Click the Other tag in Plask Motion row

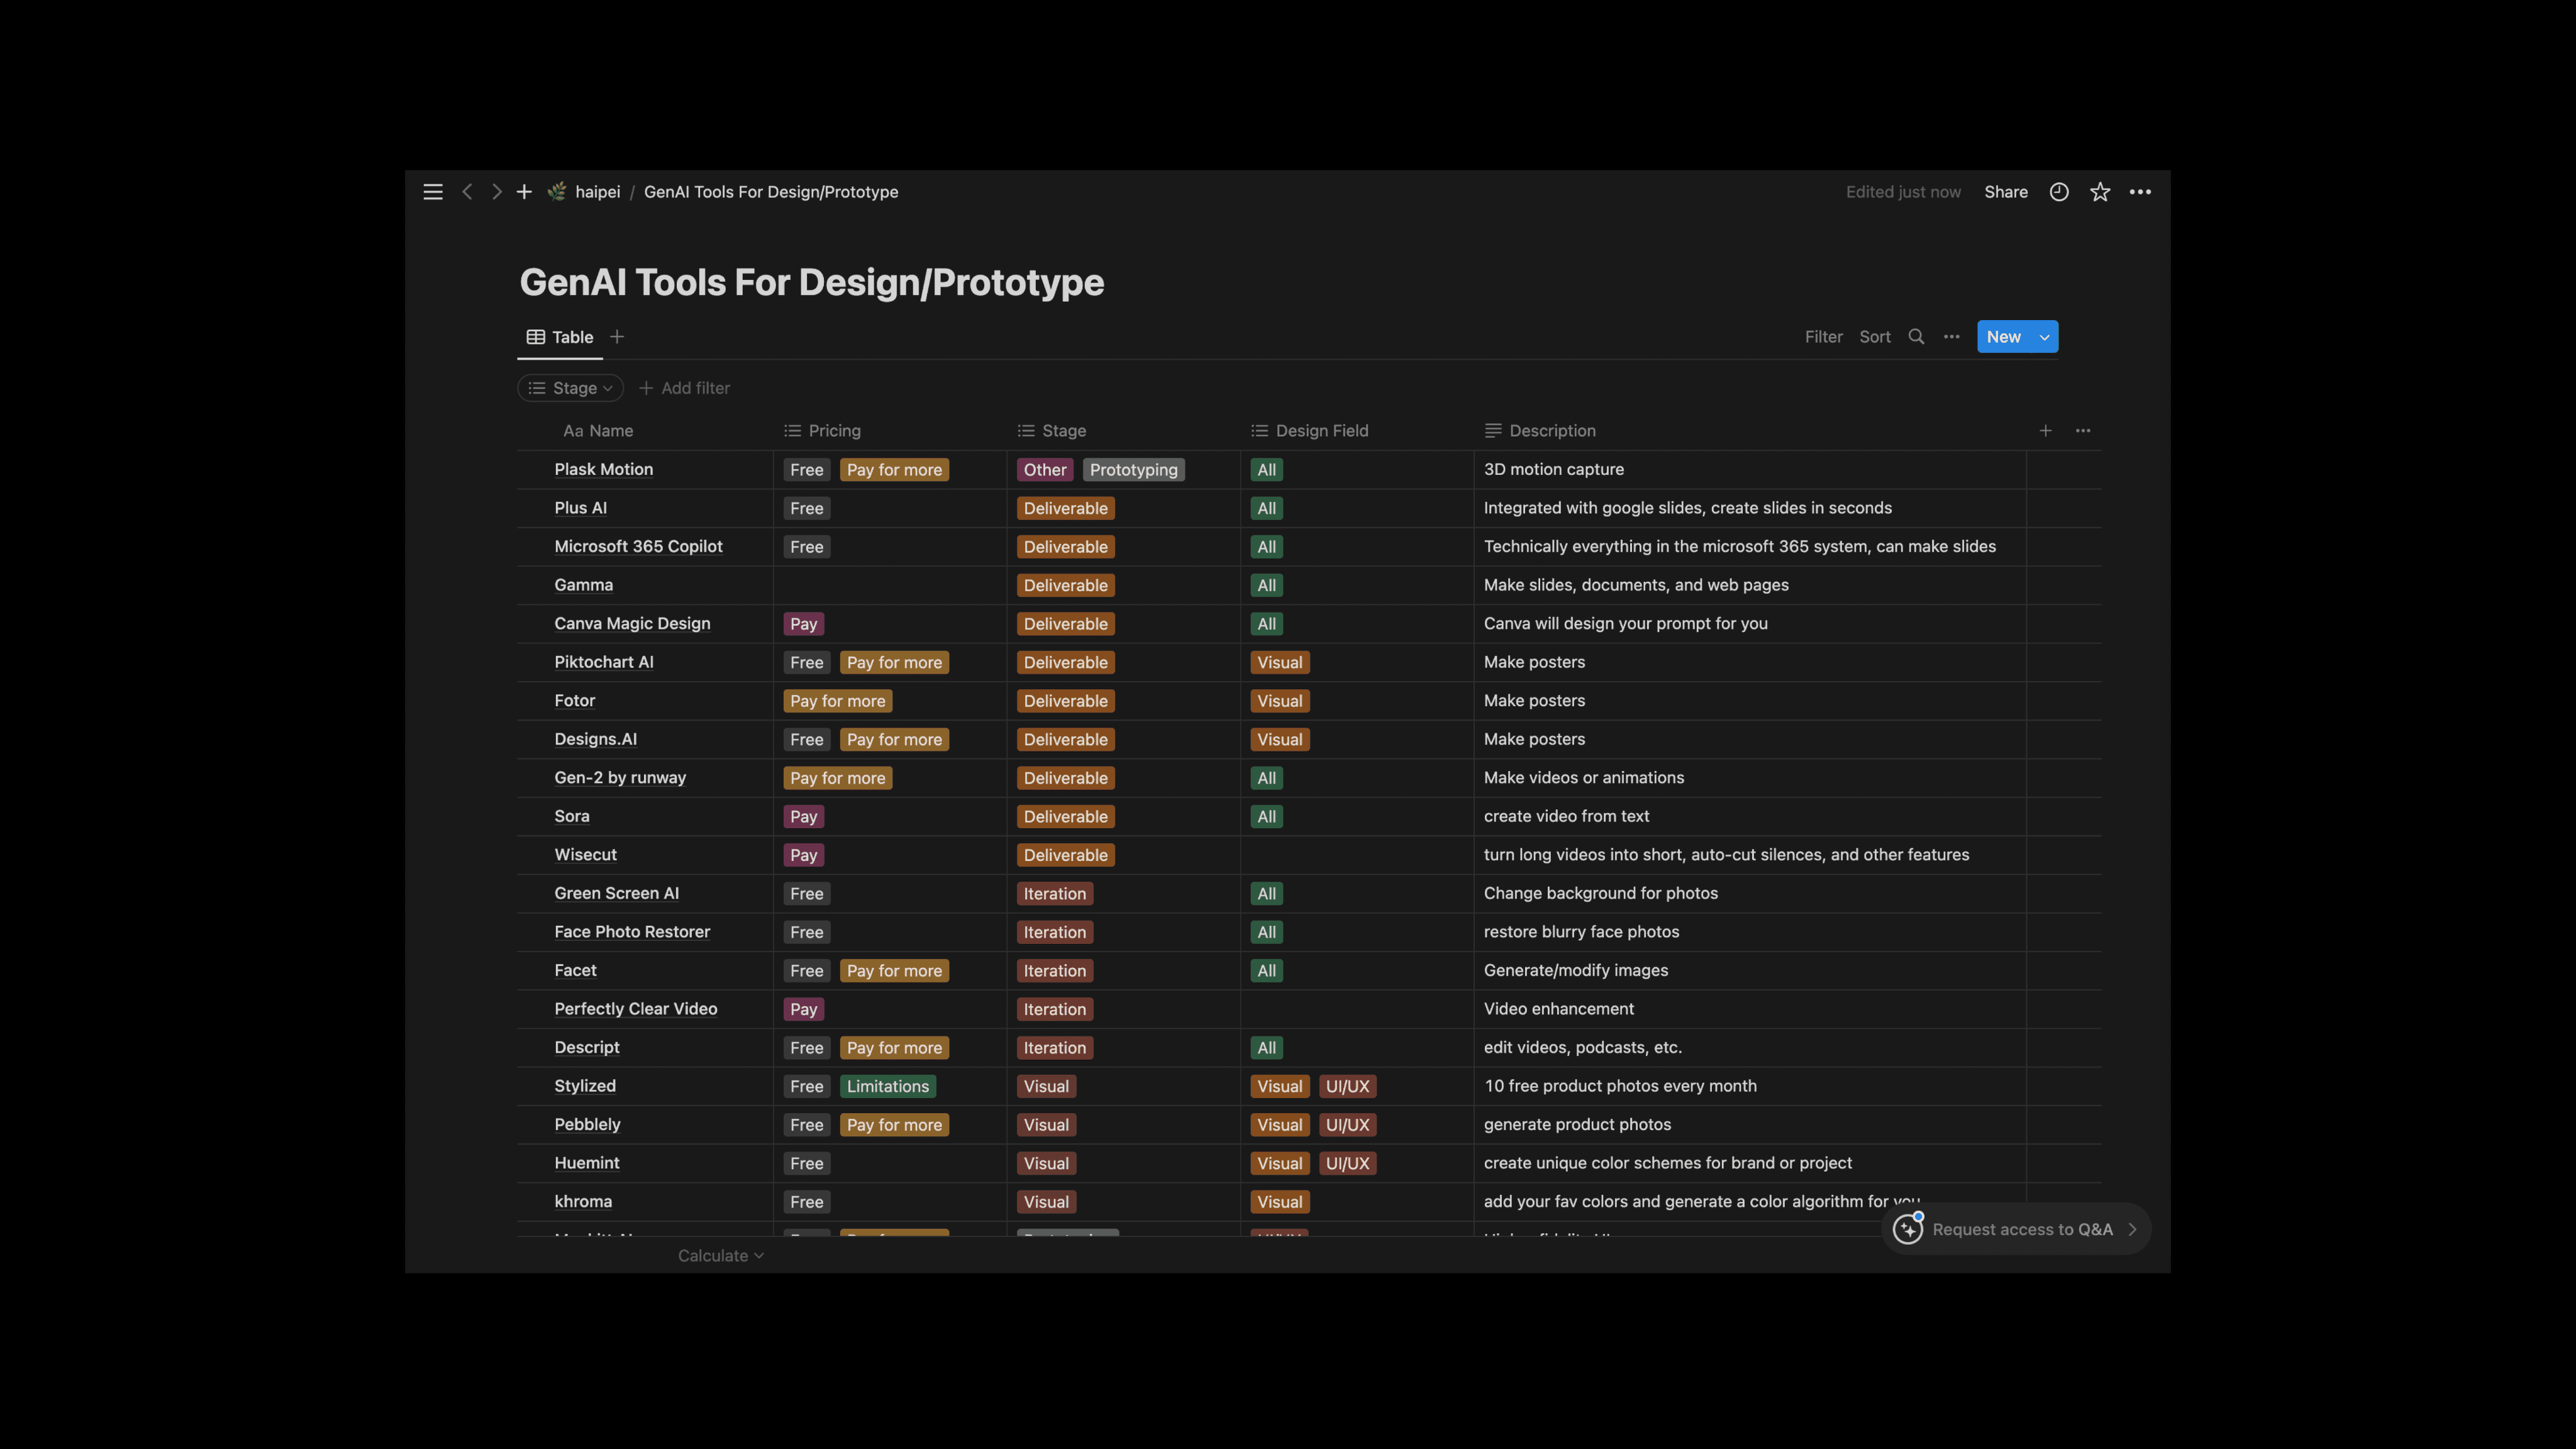coord(1045,470)
